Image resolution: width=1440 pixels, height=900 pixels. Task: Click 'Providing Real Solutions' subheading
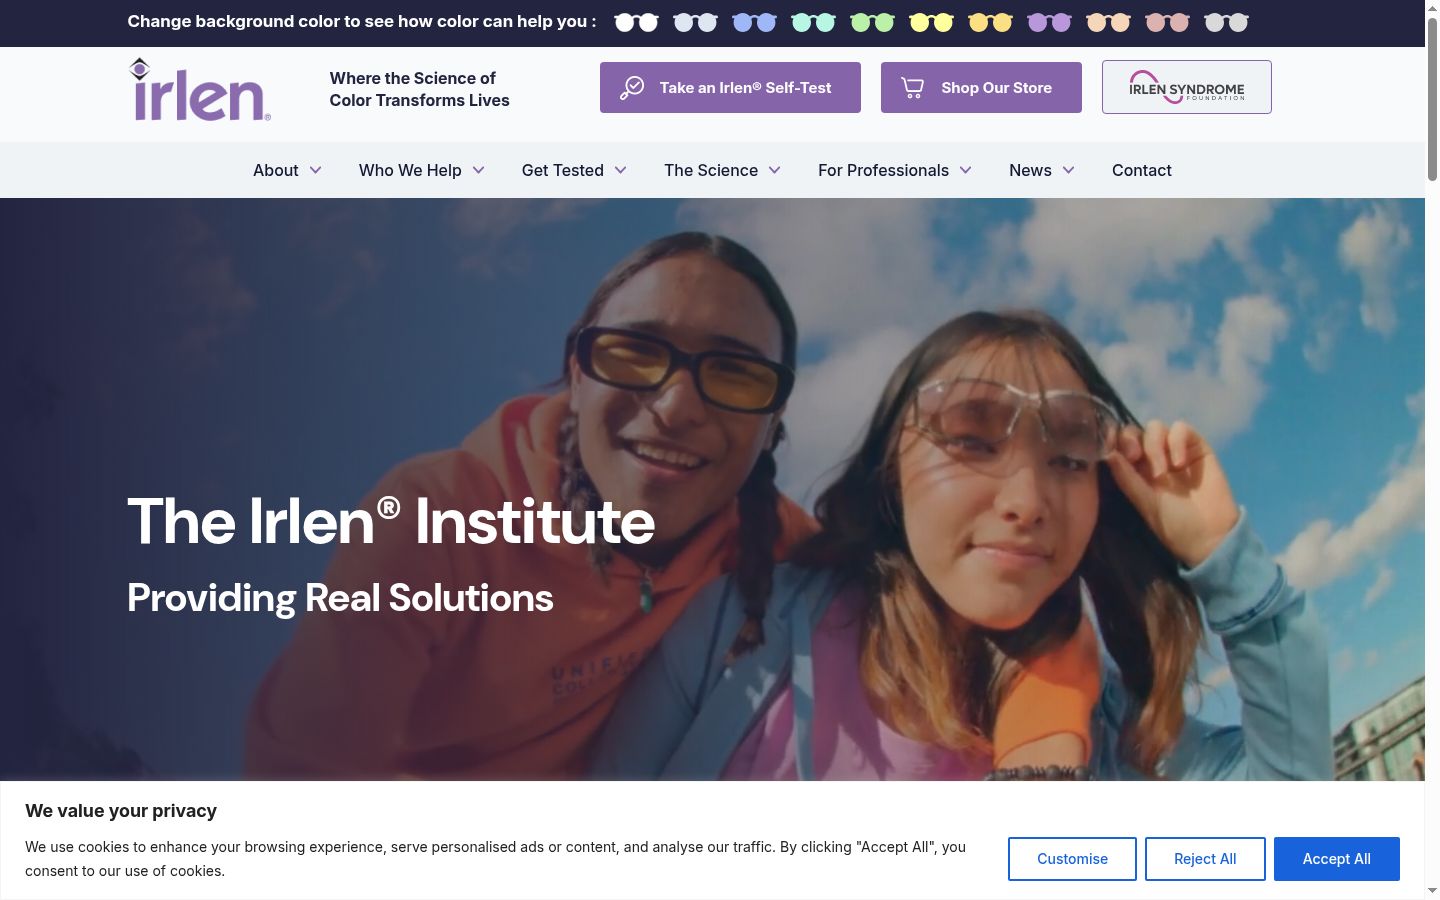[340, 598]
